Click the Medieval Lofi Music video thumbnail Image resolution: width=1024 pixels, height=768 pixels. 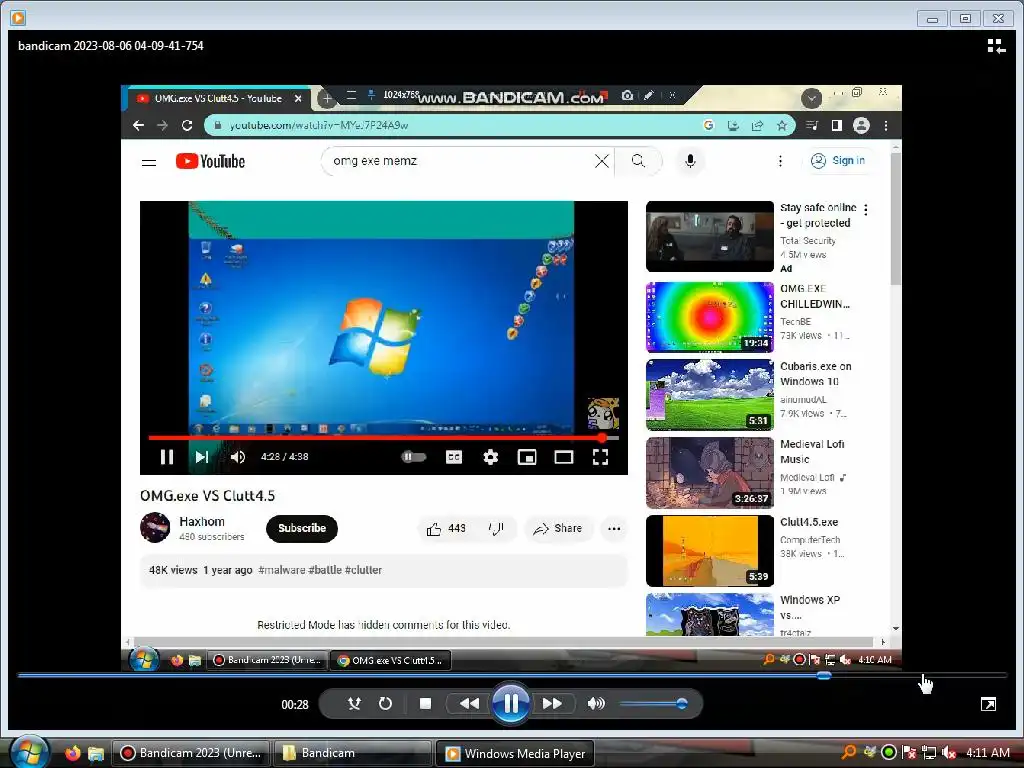[x=709, y=473]
